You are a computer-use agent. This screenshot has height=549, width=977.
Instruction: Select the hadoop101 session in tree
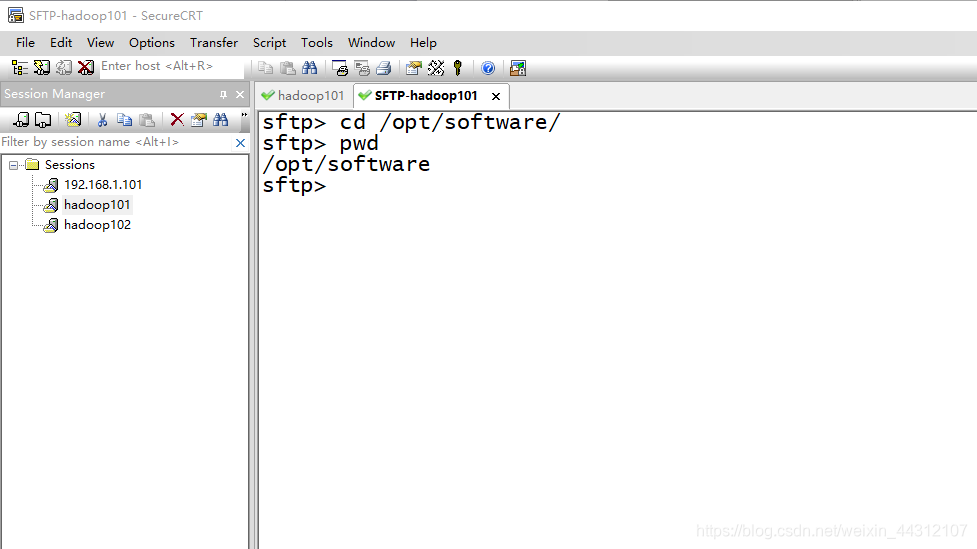[97, 204]
